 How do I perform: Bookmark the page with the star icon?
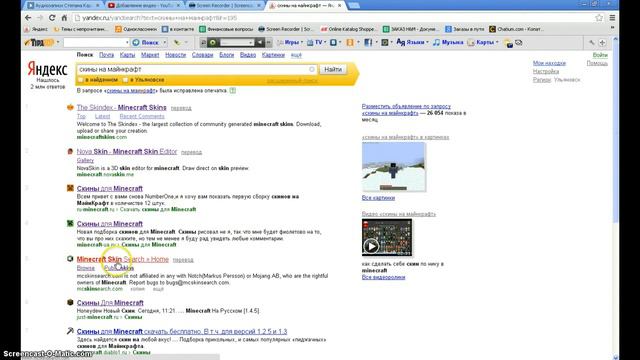599,18
